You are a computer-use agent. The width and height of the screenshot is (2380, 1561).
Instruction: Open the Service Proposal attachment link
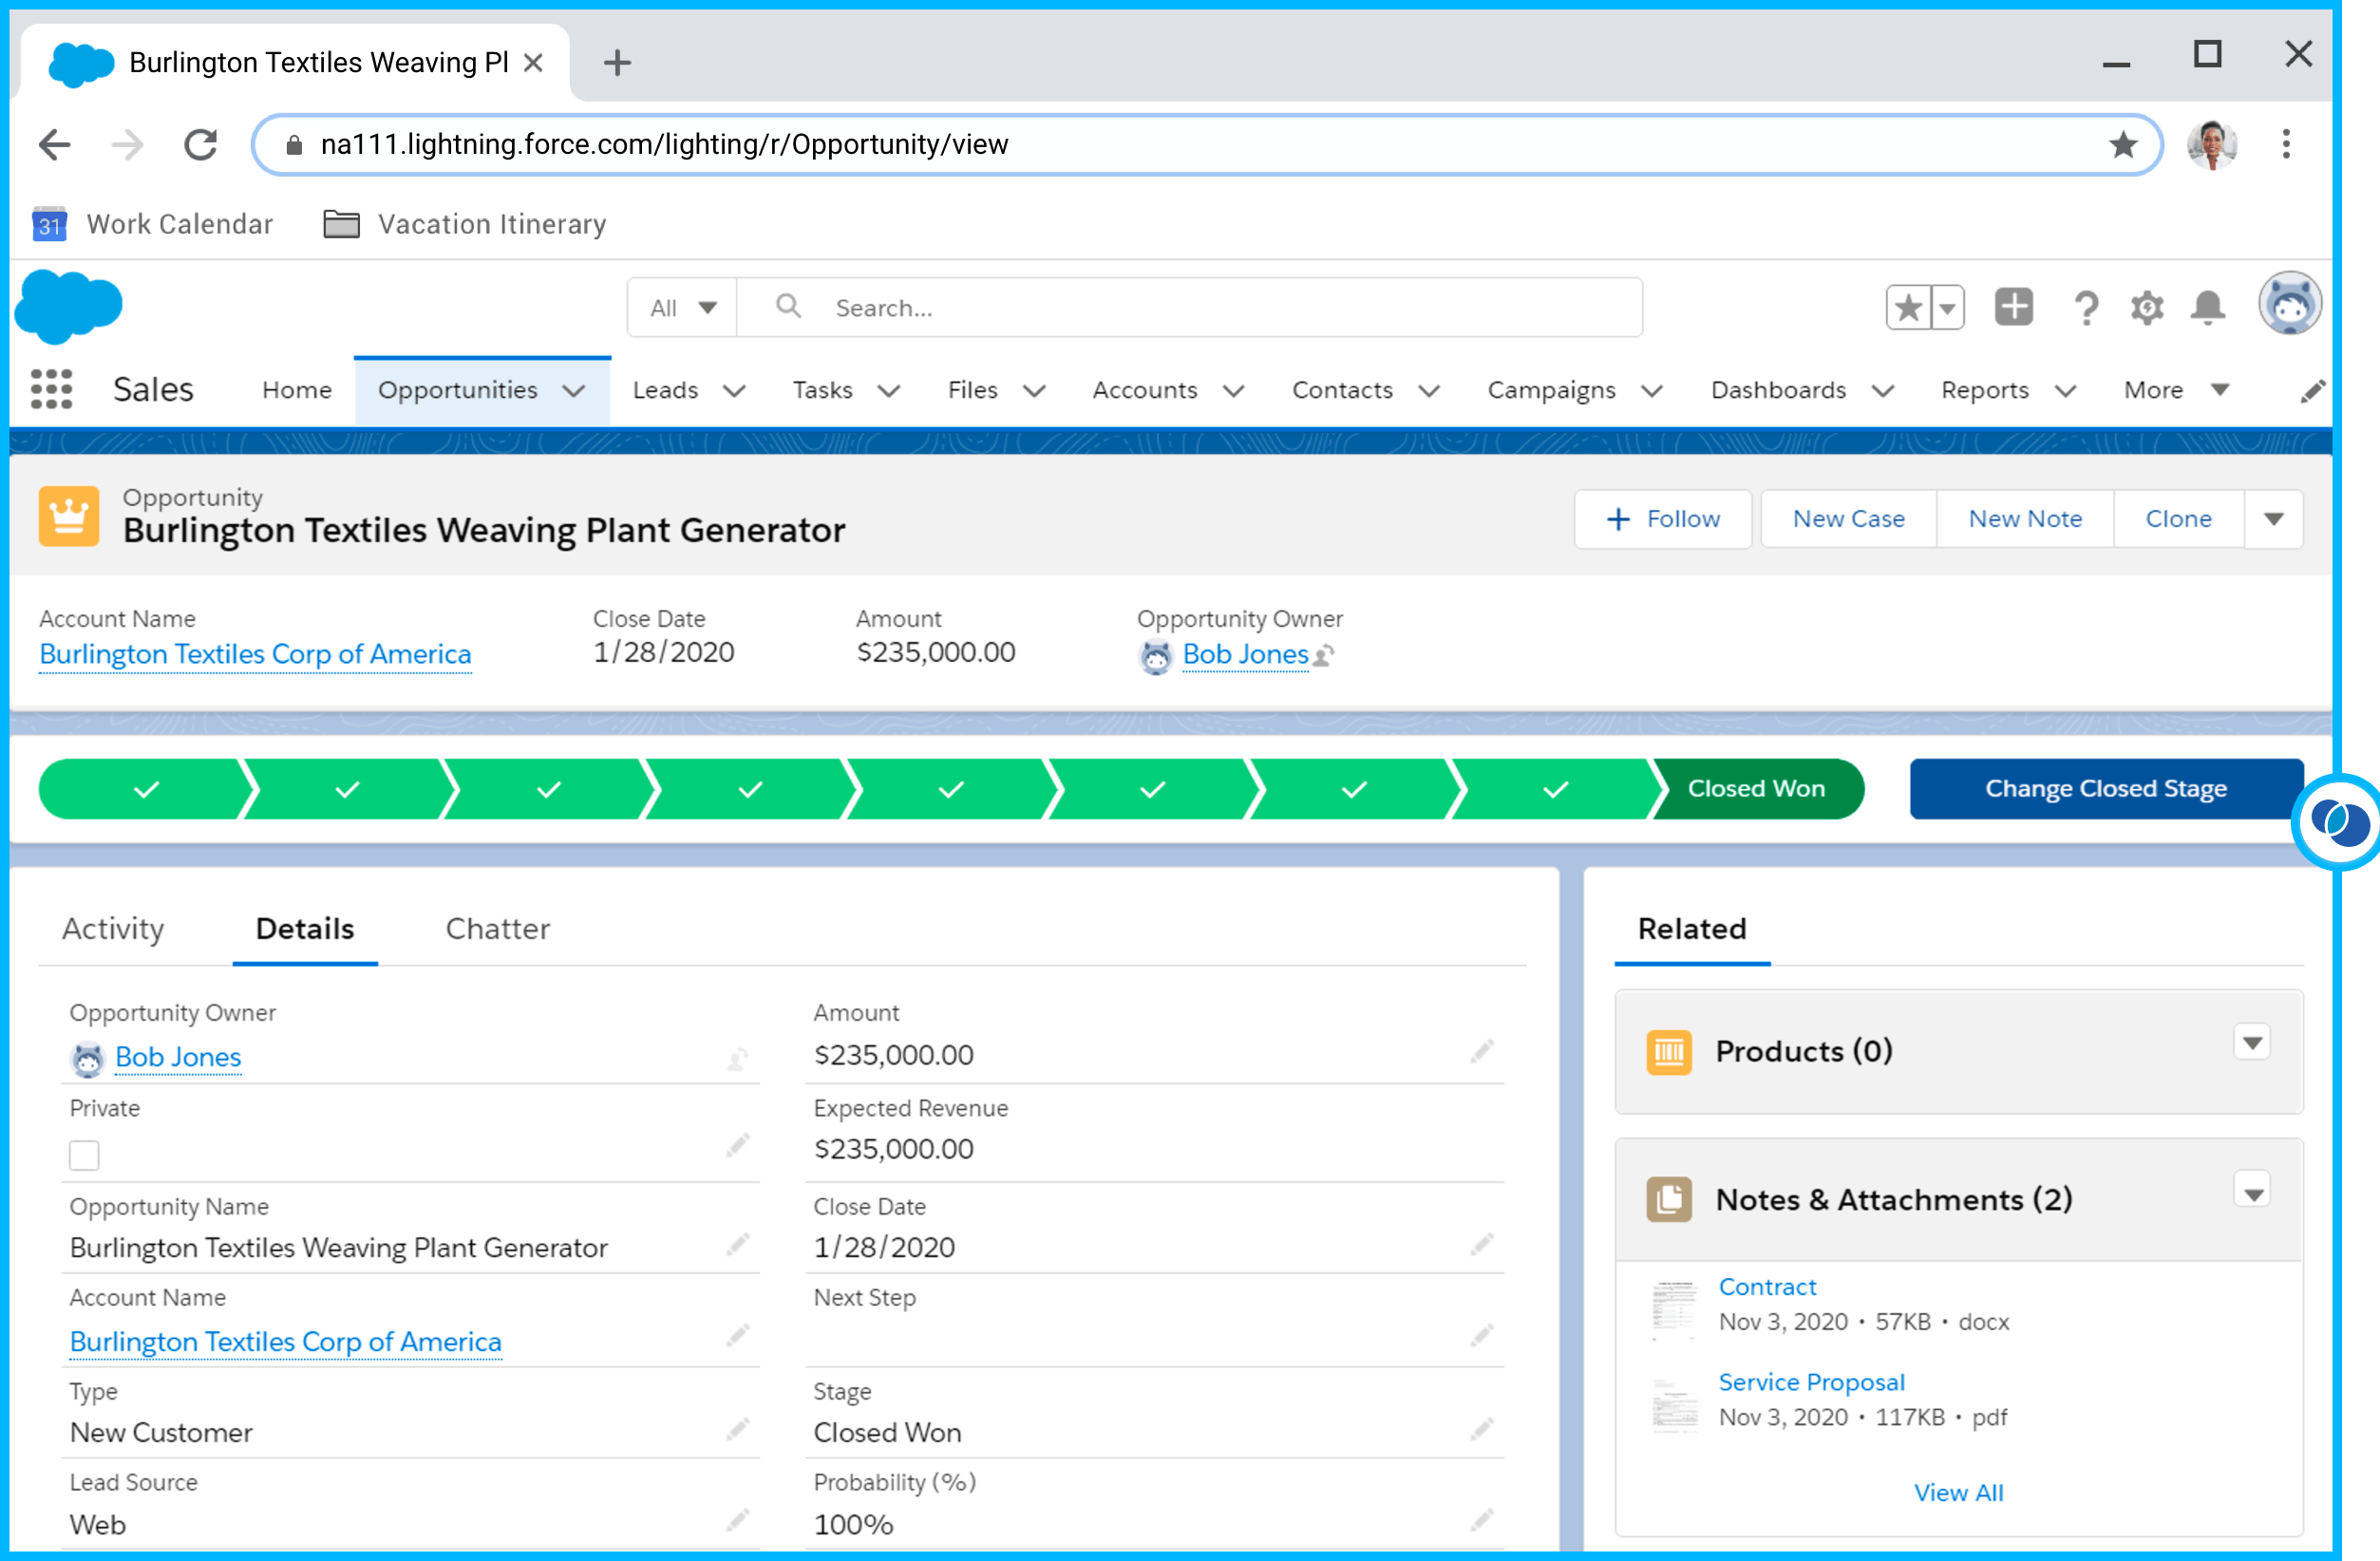point(1811,1382)
